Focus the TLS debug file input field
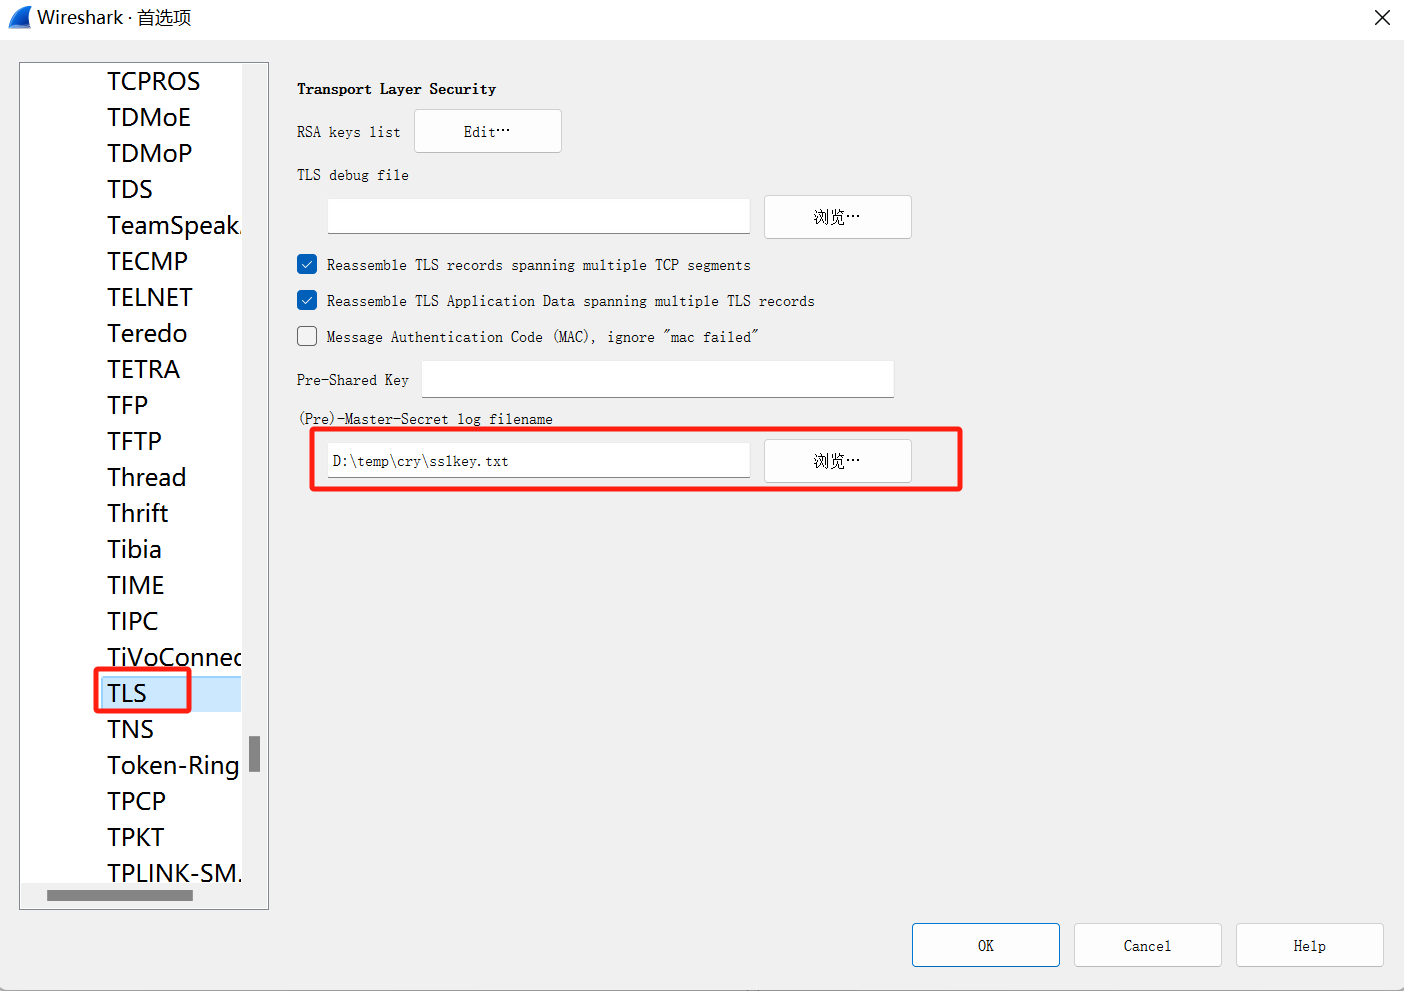The height and width of the screenshot is (991, 1404). (539, 216)
